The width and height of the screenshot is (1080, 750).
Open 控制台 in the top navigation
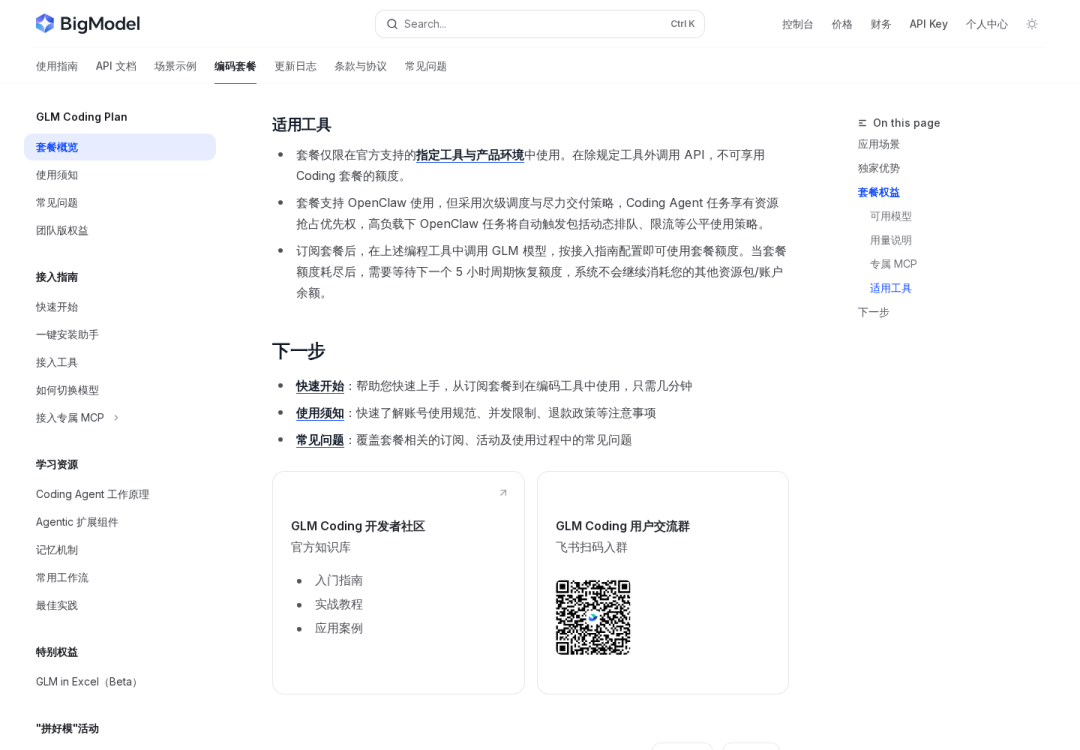pyautogui.click(x=798, y=24)
